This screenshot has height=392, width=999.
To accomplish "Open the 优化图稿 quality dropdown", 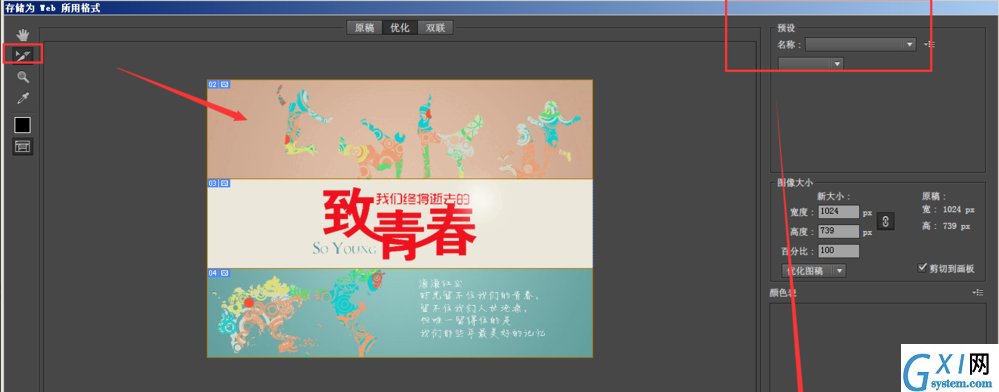I will (x=814, y=271).
